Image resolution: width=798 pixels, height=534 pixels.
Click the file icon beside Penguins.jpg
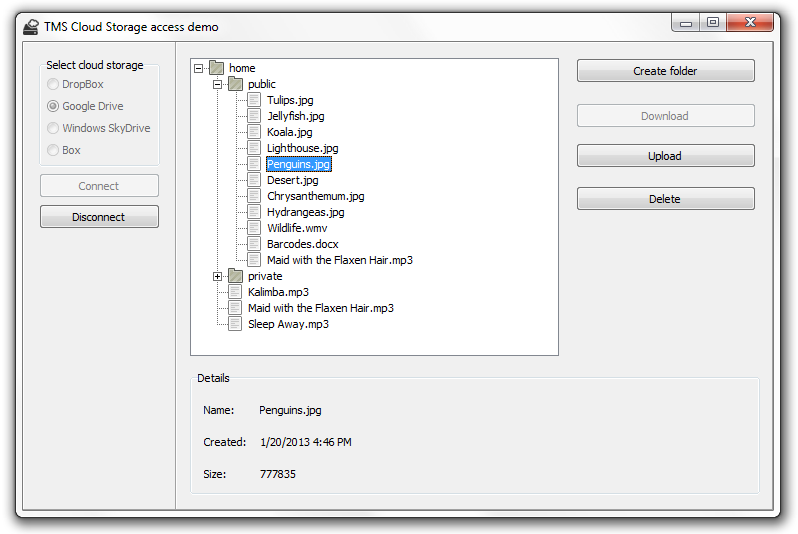[x=254, y=164]
